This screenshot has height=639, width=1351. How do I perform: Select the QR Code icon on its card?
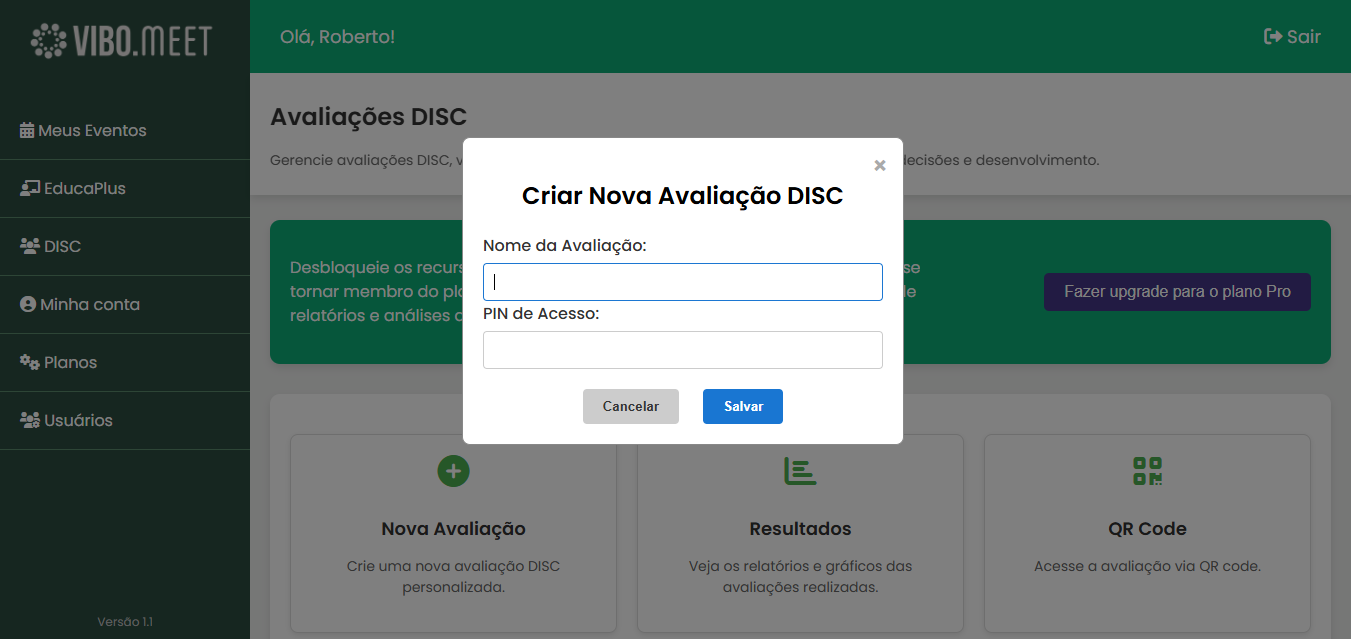(1147, 470)
